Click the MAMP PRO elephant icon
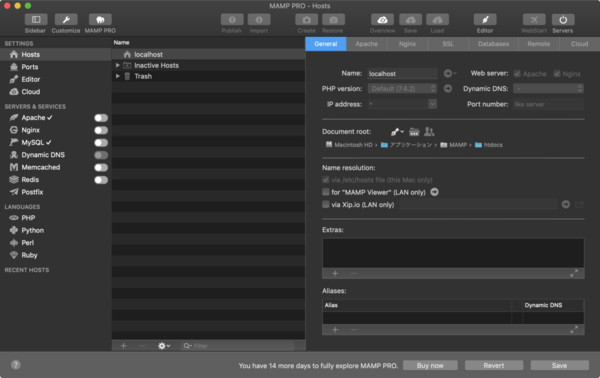 pyautogui.click(x=100, y=20)
